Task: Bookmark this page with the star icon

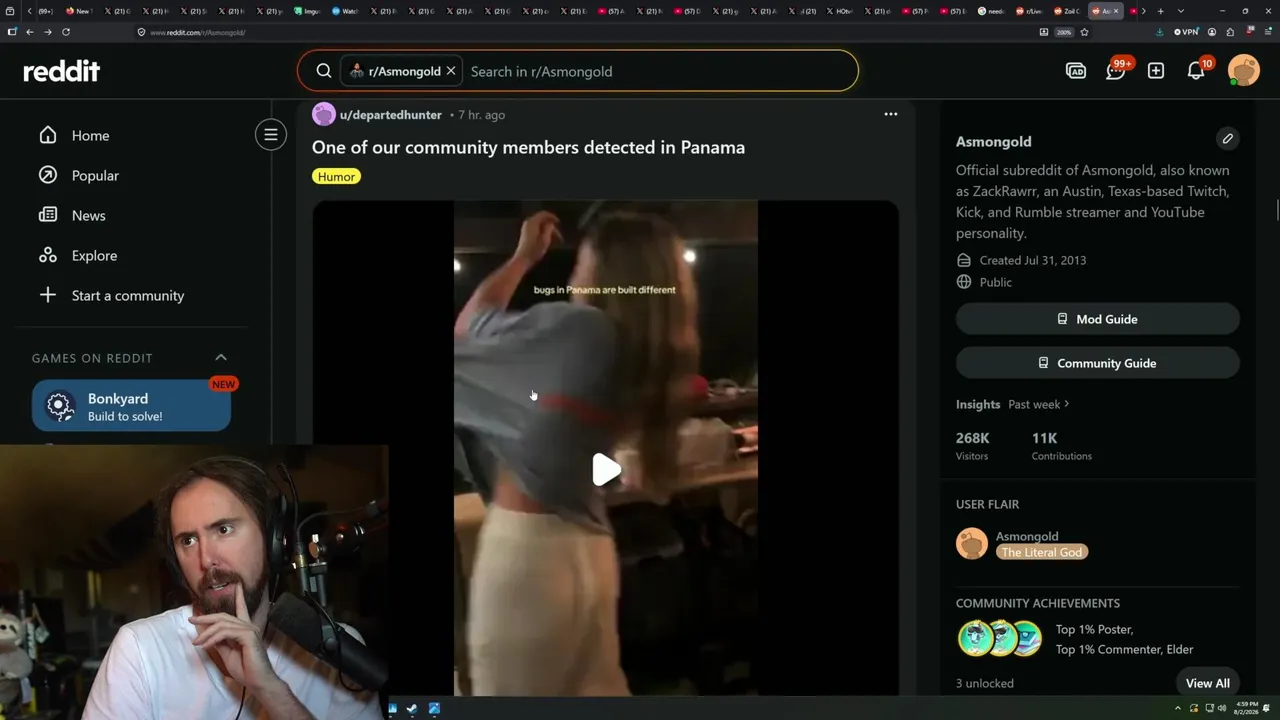Action: [1084, 32]
